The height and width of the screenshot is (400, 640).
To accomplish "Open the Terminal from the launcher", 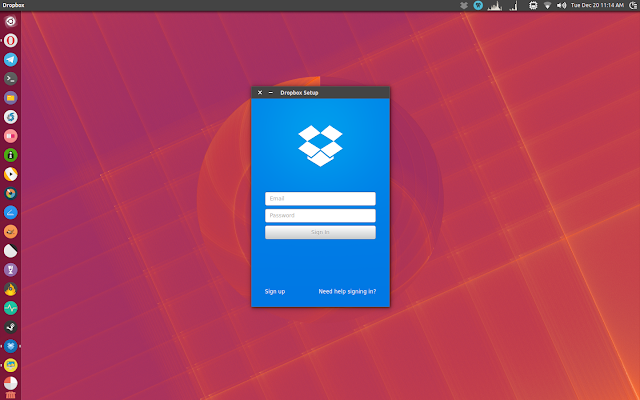I will click(11, 79).
